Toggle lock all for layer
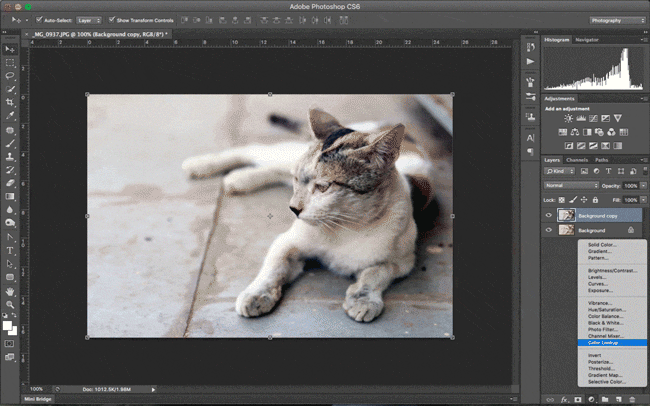The image size is (650, 406). coord(595,200)
